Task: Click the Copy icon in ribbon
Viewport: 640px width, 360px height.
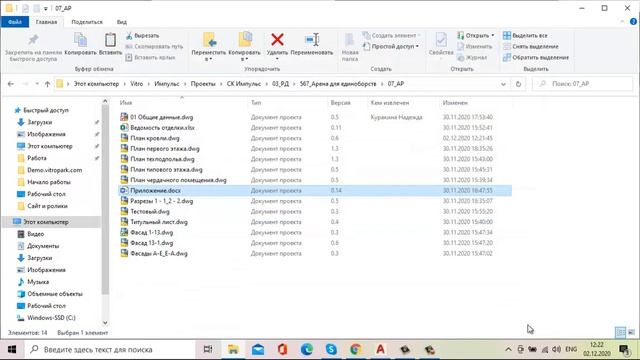Action: (80, 40)
